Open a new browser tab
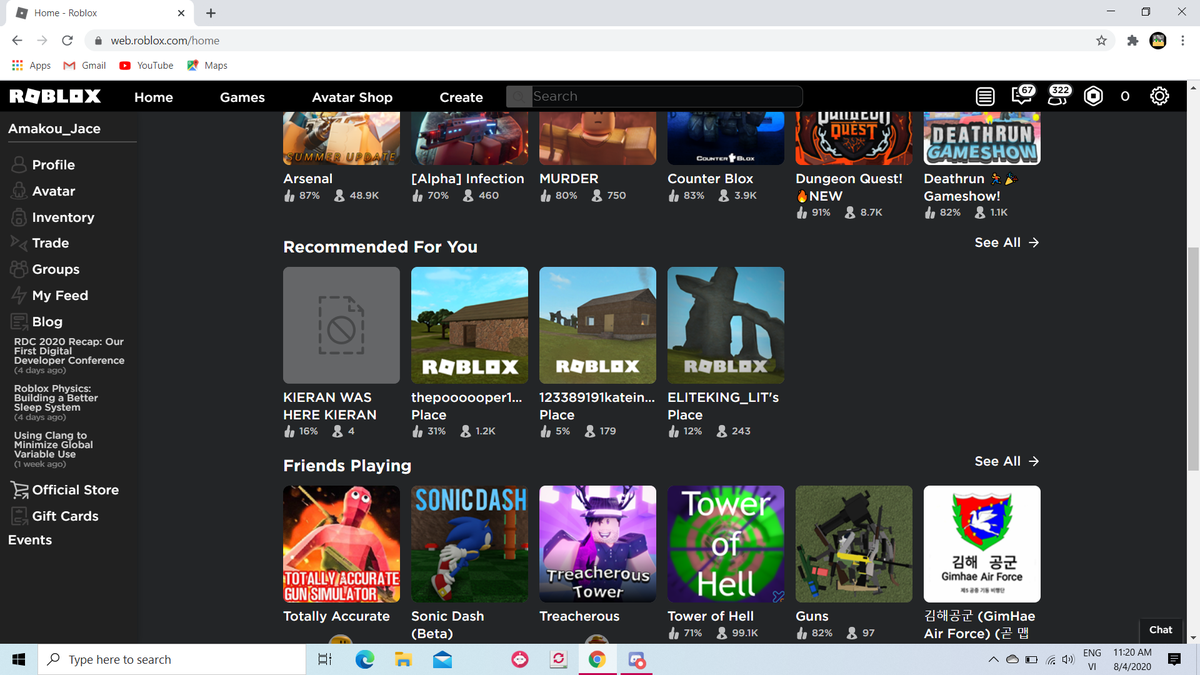The width and height of the screenshot is (1200, 675). coord(210,13)
